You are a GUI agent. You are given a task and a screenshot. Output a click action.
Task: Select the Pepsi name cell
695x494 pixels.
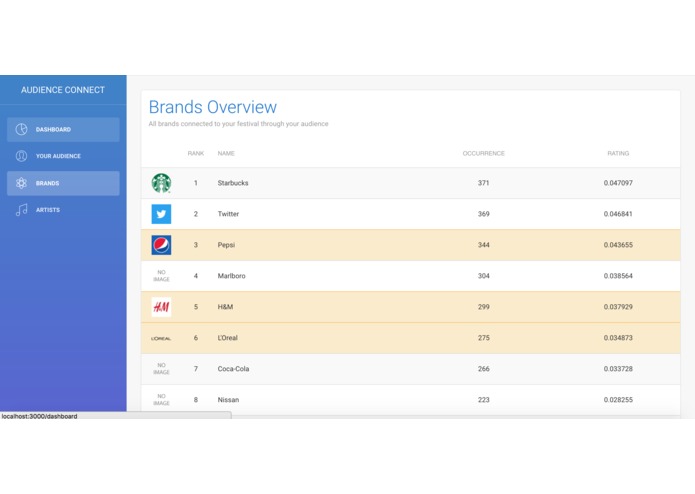(x=226, y=245)
